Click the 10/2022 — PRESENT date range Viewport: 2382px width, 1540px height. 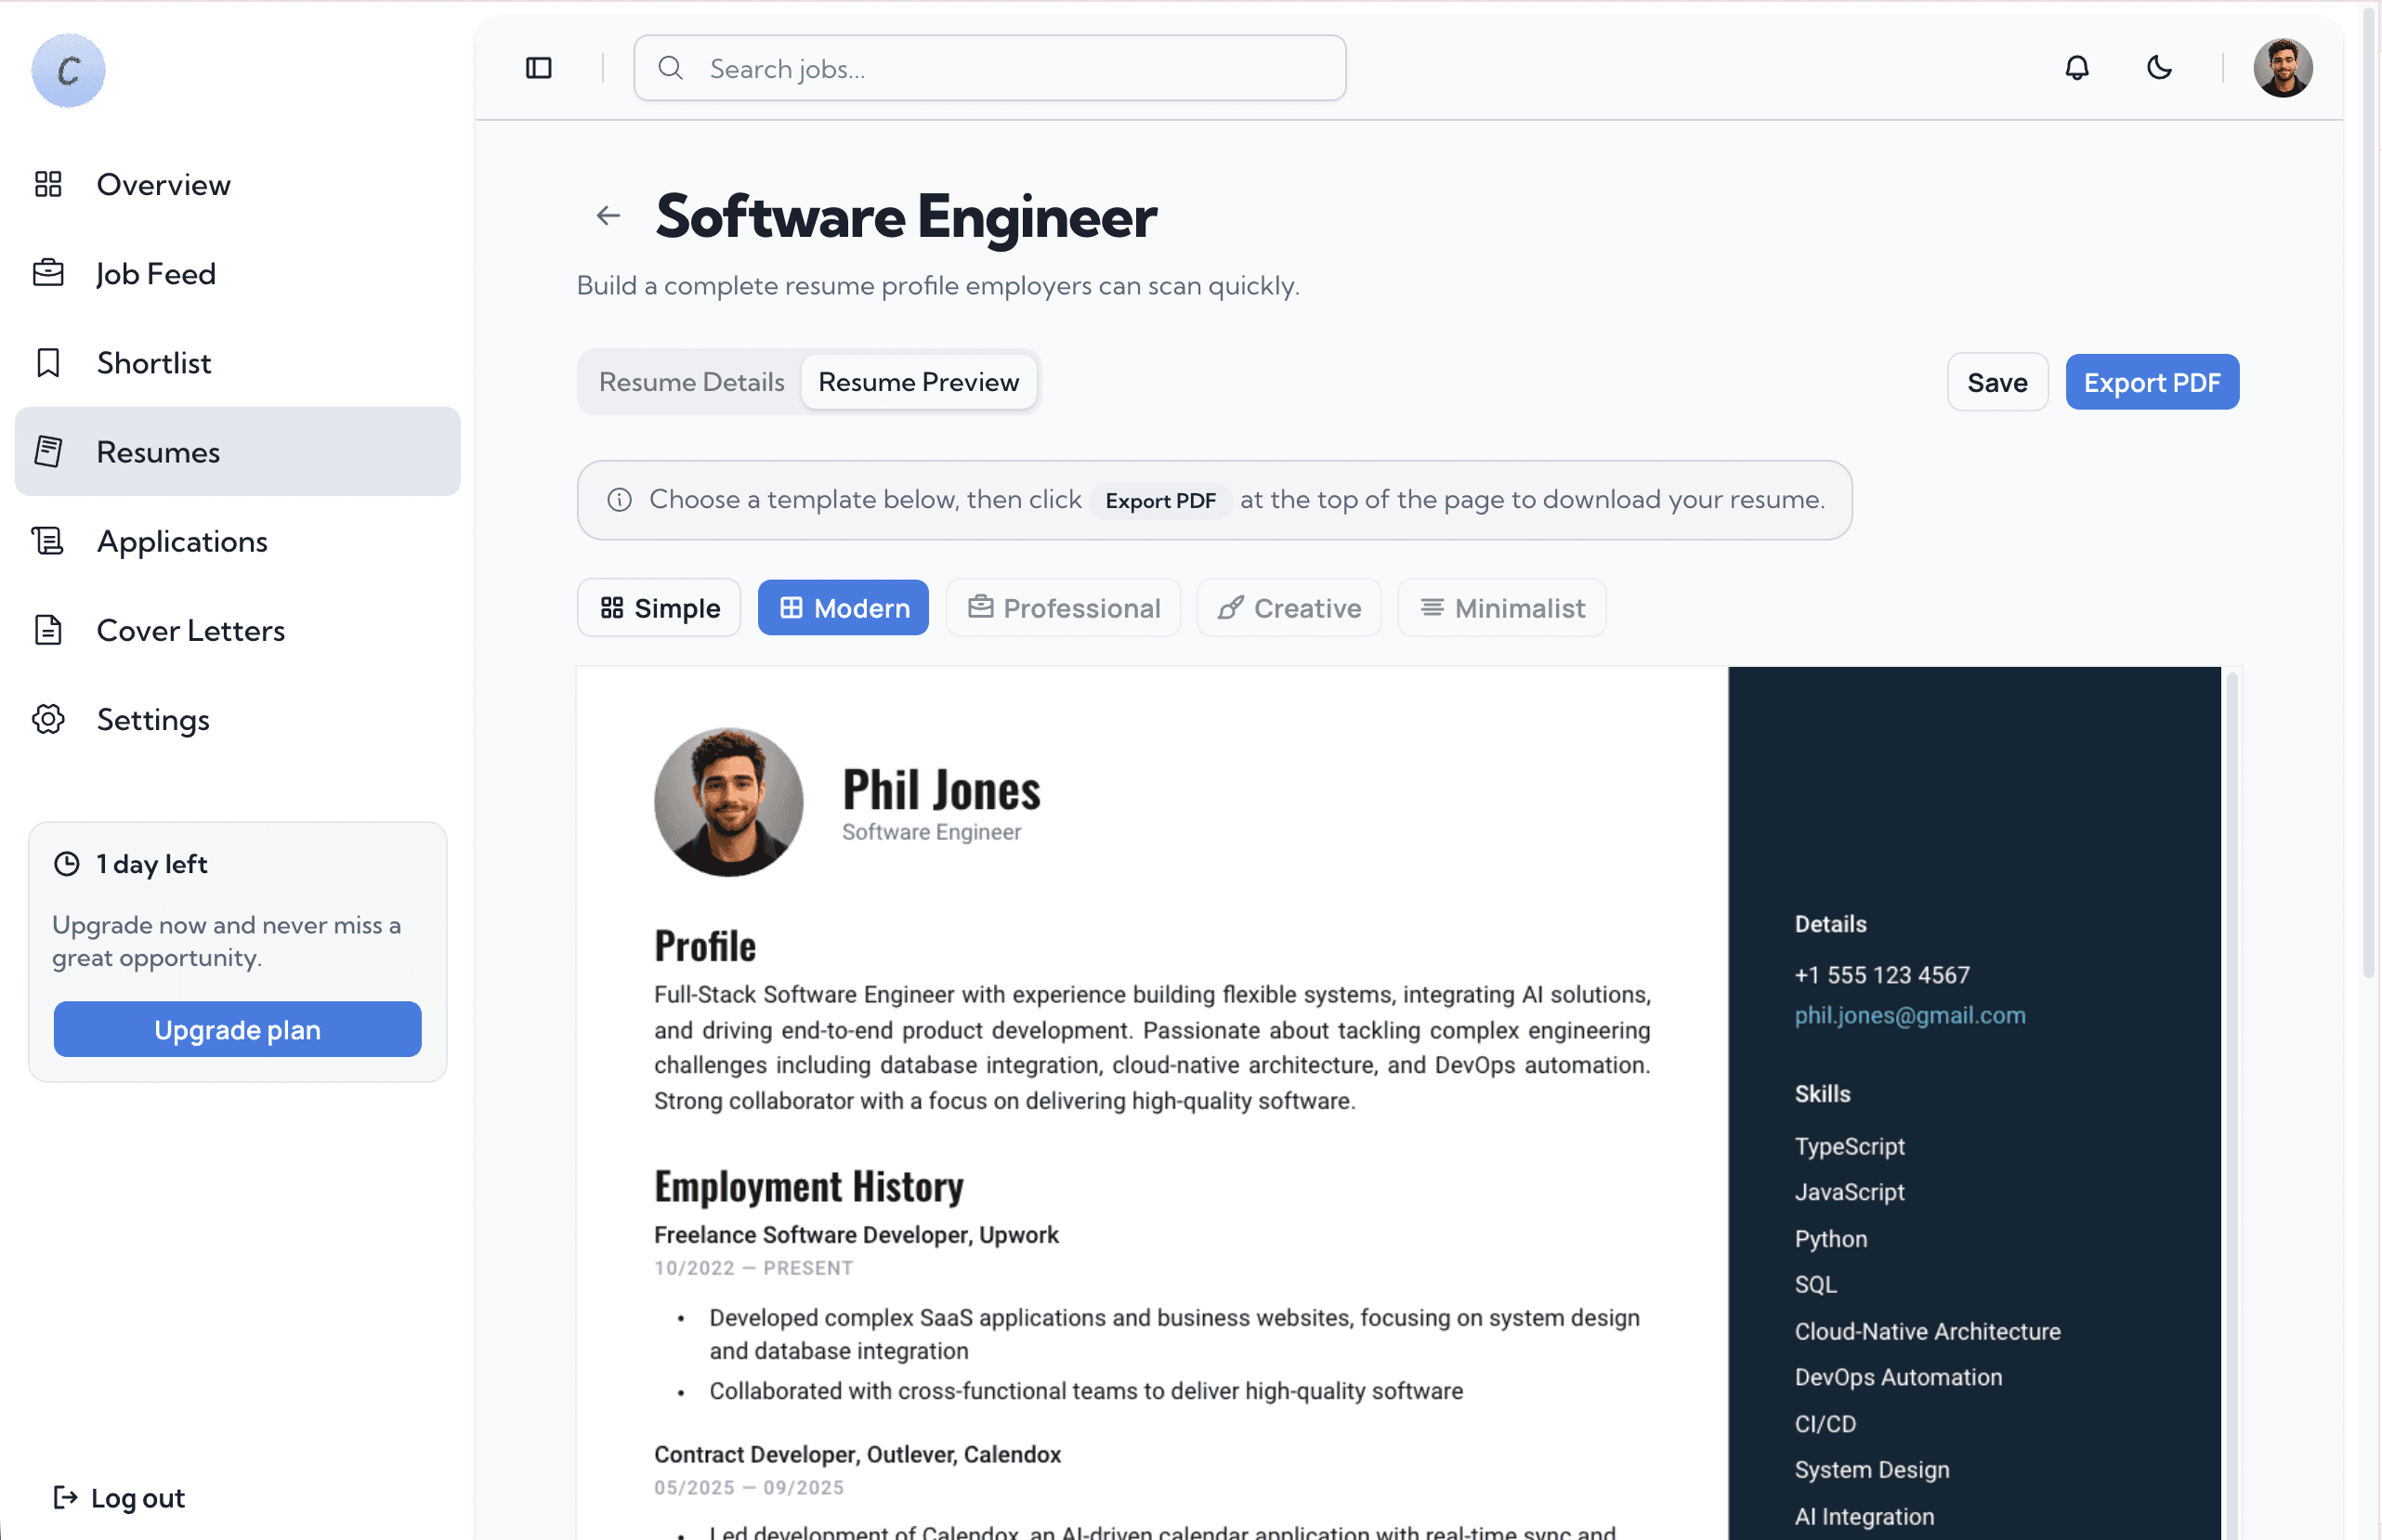point(753,1268)
